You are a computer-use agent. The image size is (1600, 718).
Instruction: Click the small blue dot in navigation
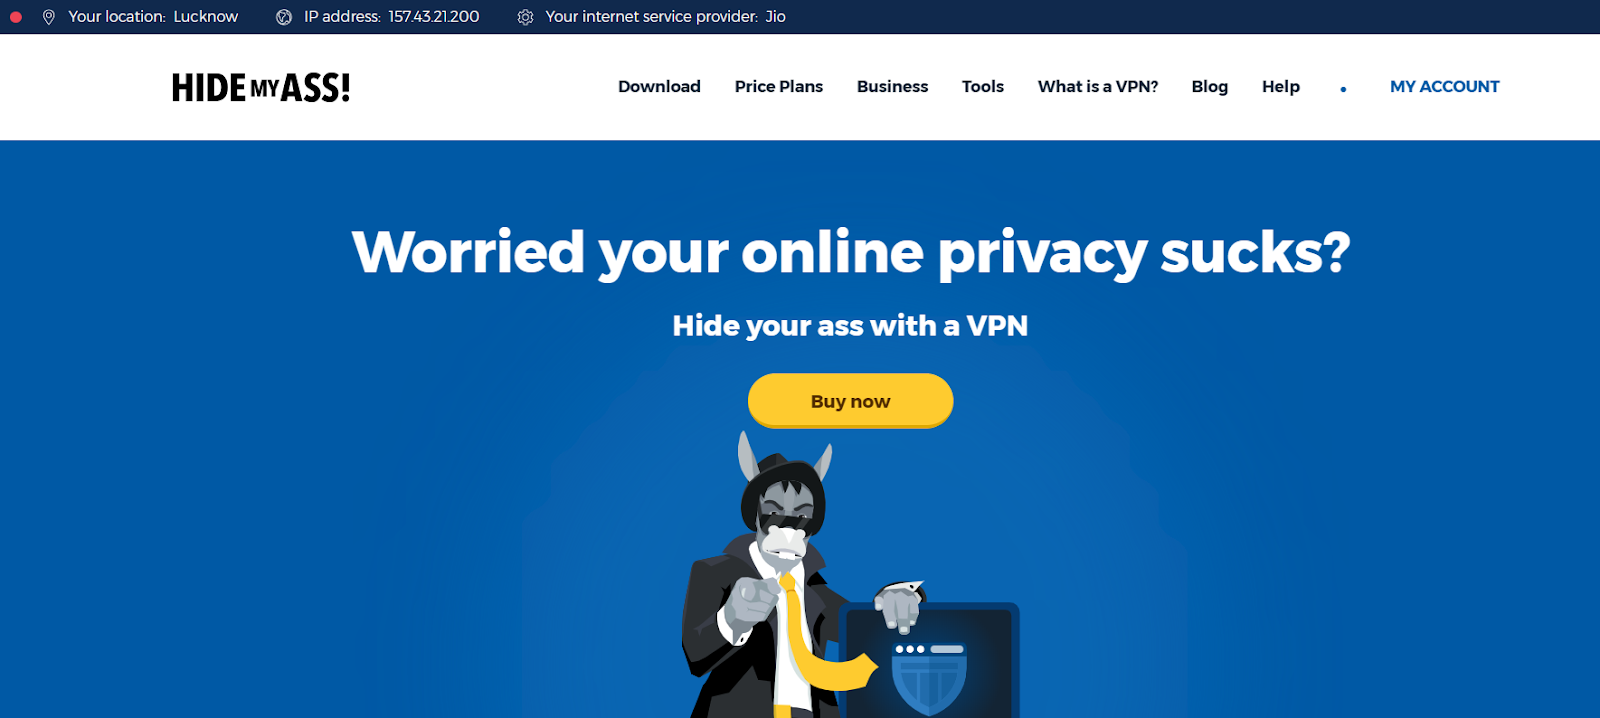(x=1343, y=89)
